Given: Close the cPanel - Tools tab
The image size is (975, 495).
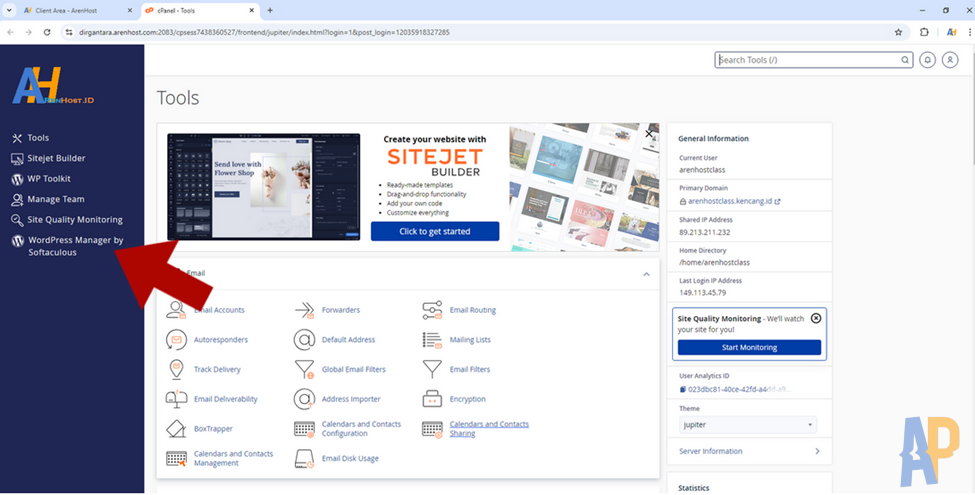Looking at the screenshot, I should tap(252, 11).
